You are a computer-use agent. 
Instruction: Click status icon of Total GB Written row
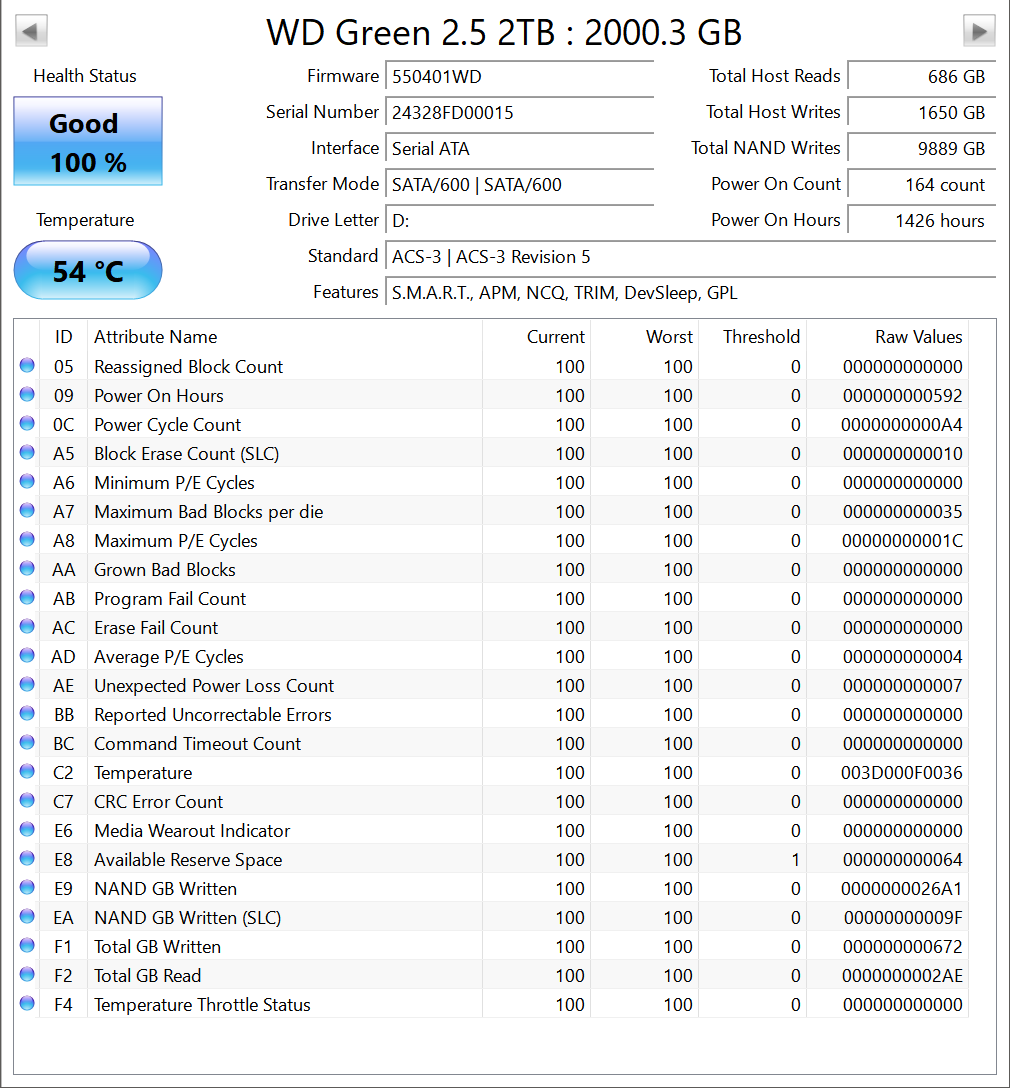(x=27, y=945)
